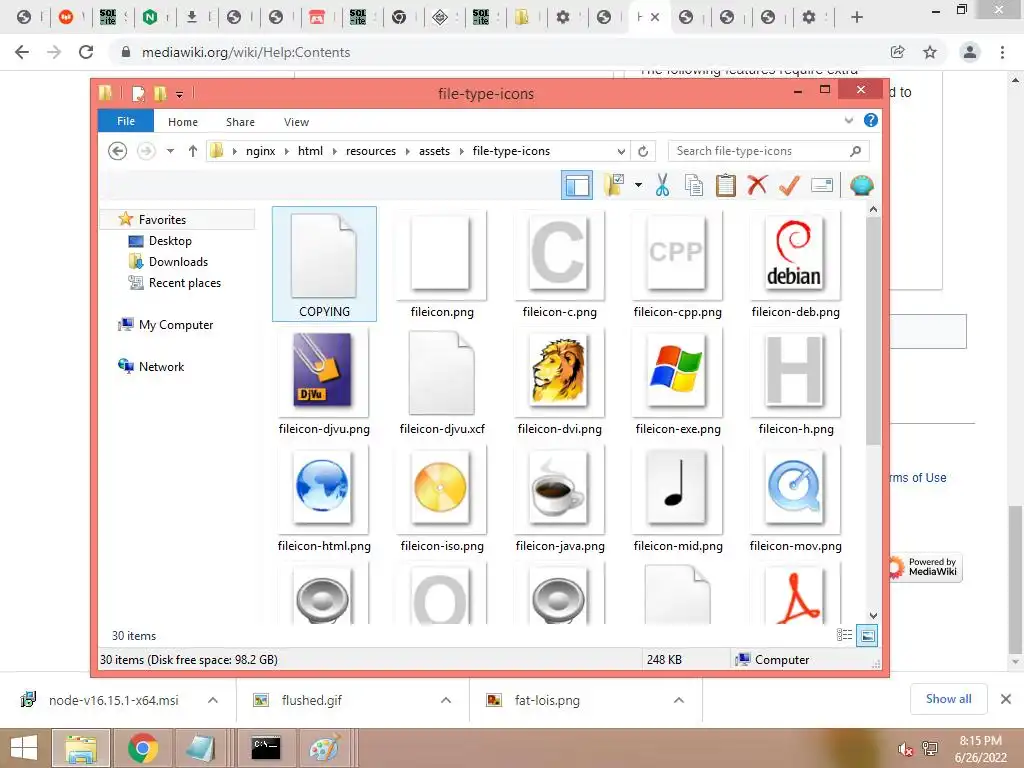This screenshot has width=1024, height=768.
Task: Click the Rename toolbar icon
Action: point(822,185)
